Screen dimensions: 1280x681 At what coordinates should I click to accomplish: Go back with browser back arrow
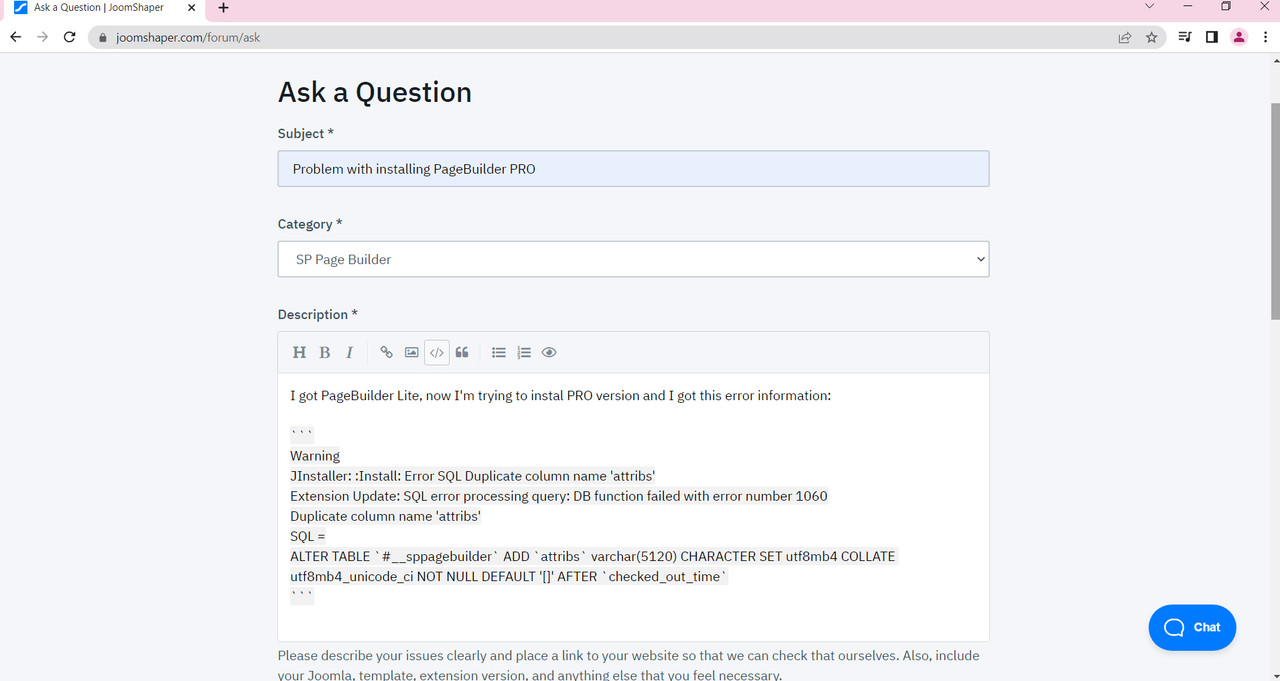[x=15, y=37]
